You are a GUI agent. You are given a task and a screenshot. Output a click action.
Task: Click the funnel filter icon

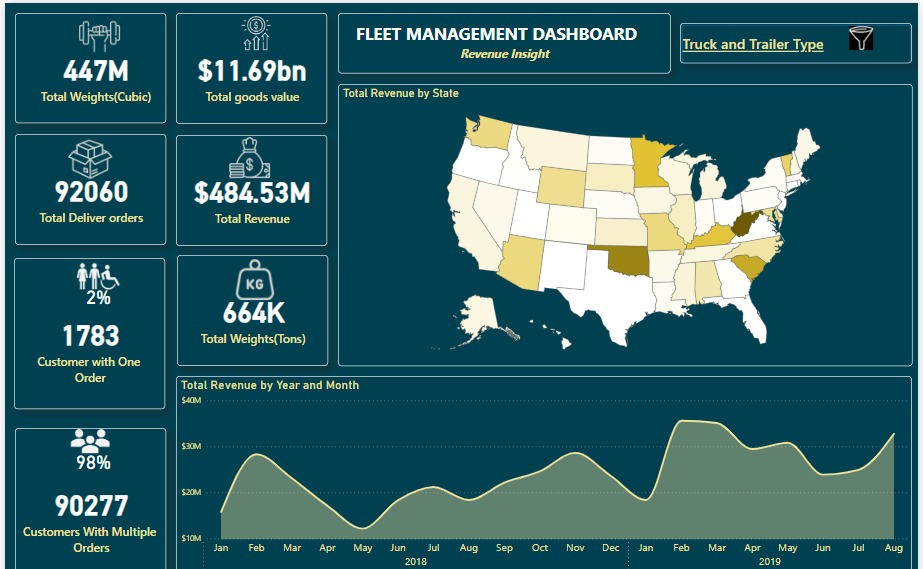(861, 39)
